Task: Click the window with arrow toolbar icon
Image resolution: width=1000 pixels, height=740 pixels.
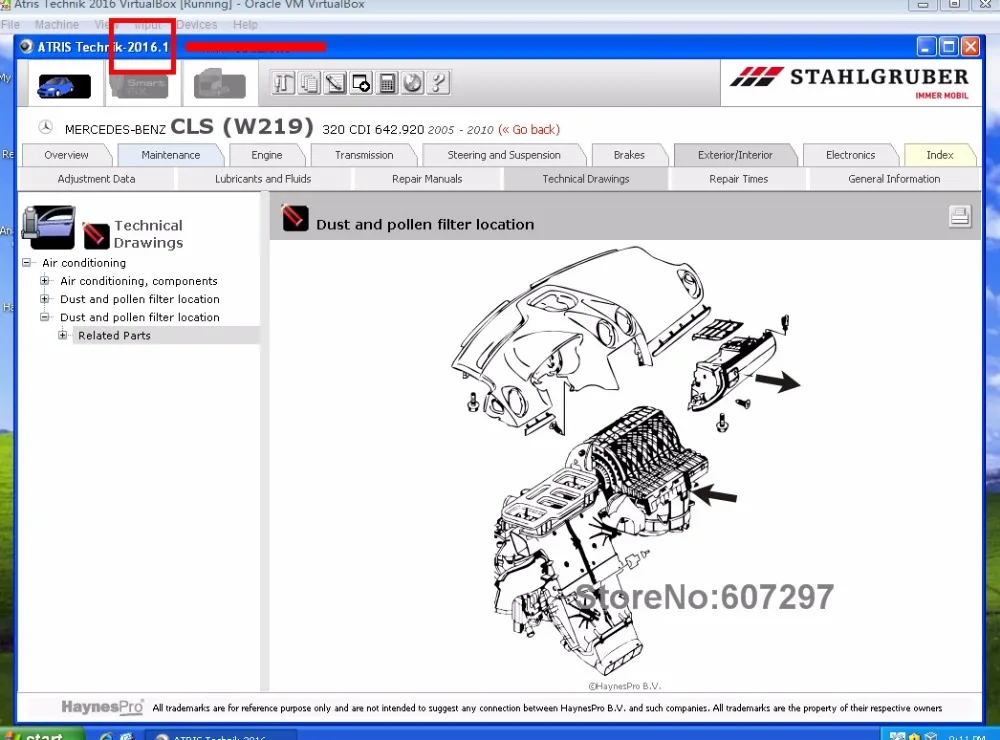Action: (x=361, y=83)
